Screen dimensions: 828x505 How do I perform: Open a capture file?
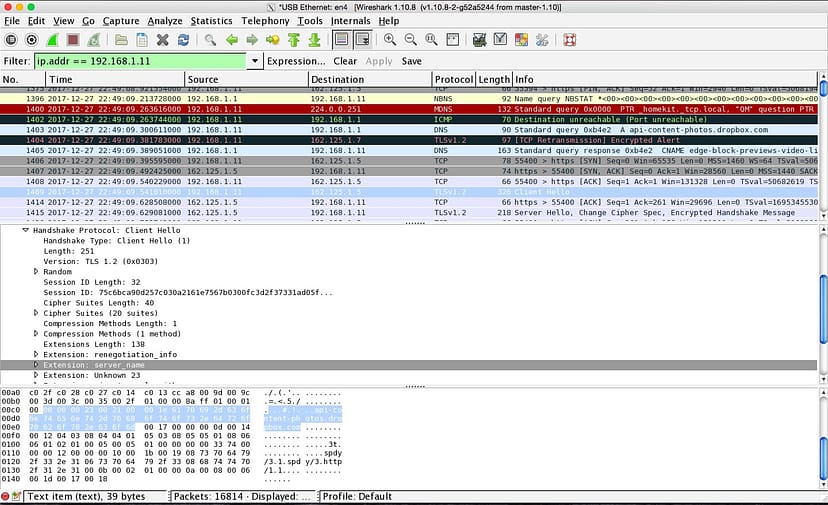click(x=120, y=40)
